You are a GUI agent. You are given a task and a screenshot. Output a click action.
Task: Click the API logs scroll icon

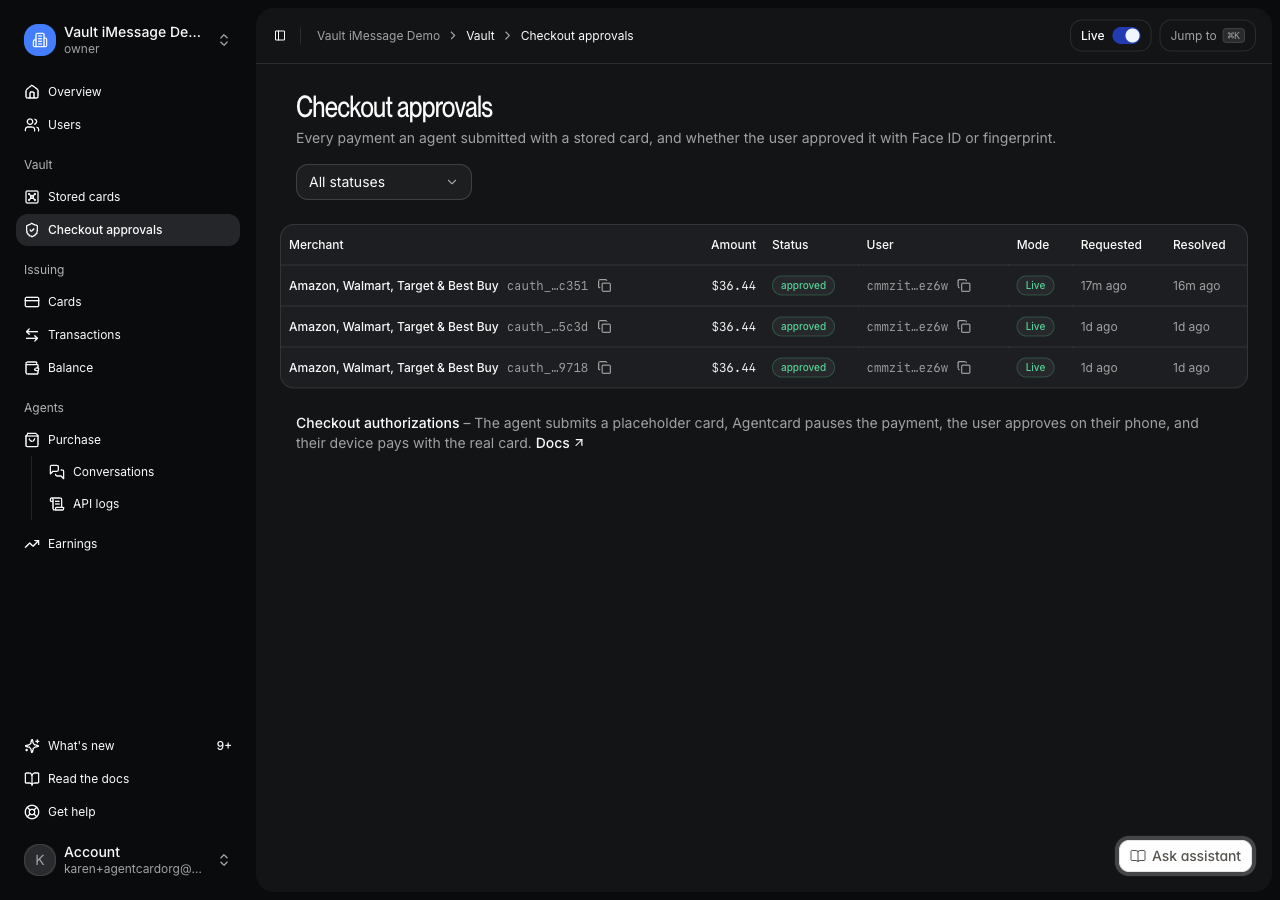click(57, 504)
